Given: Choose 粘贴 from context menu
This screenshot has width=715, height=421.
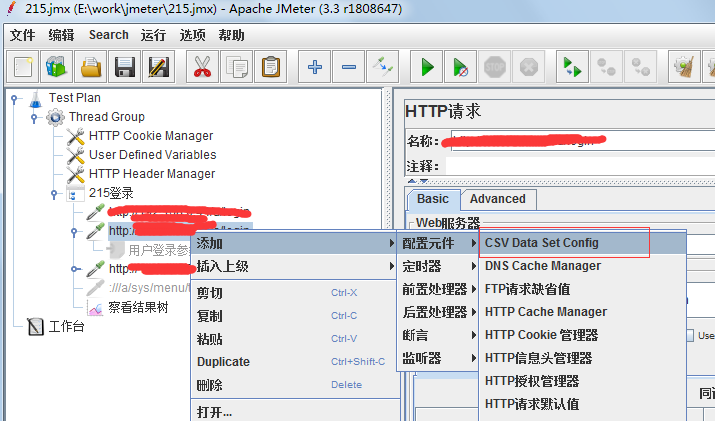Looking at the screenshot, I should click(x=294, y=339).
